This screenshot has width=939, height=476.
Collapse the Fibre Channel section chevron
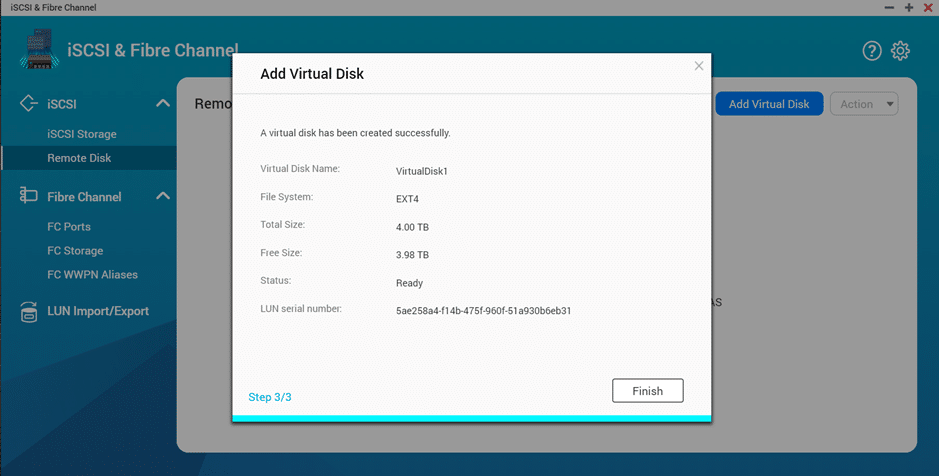pos(163,196)
